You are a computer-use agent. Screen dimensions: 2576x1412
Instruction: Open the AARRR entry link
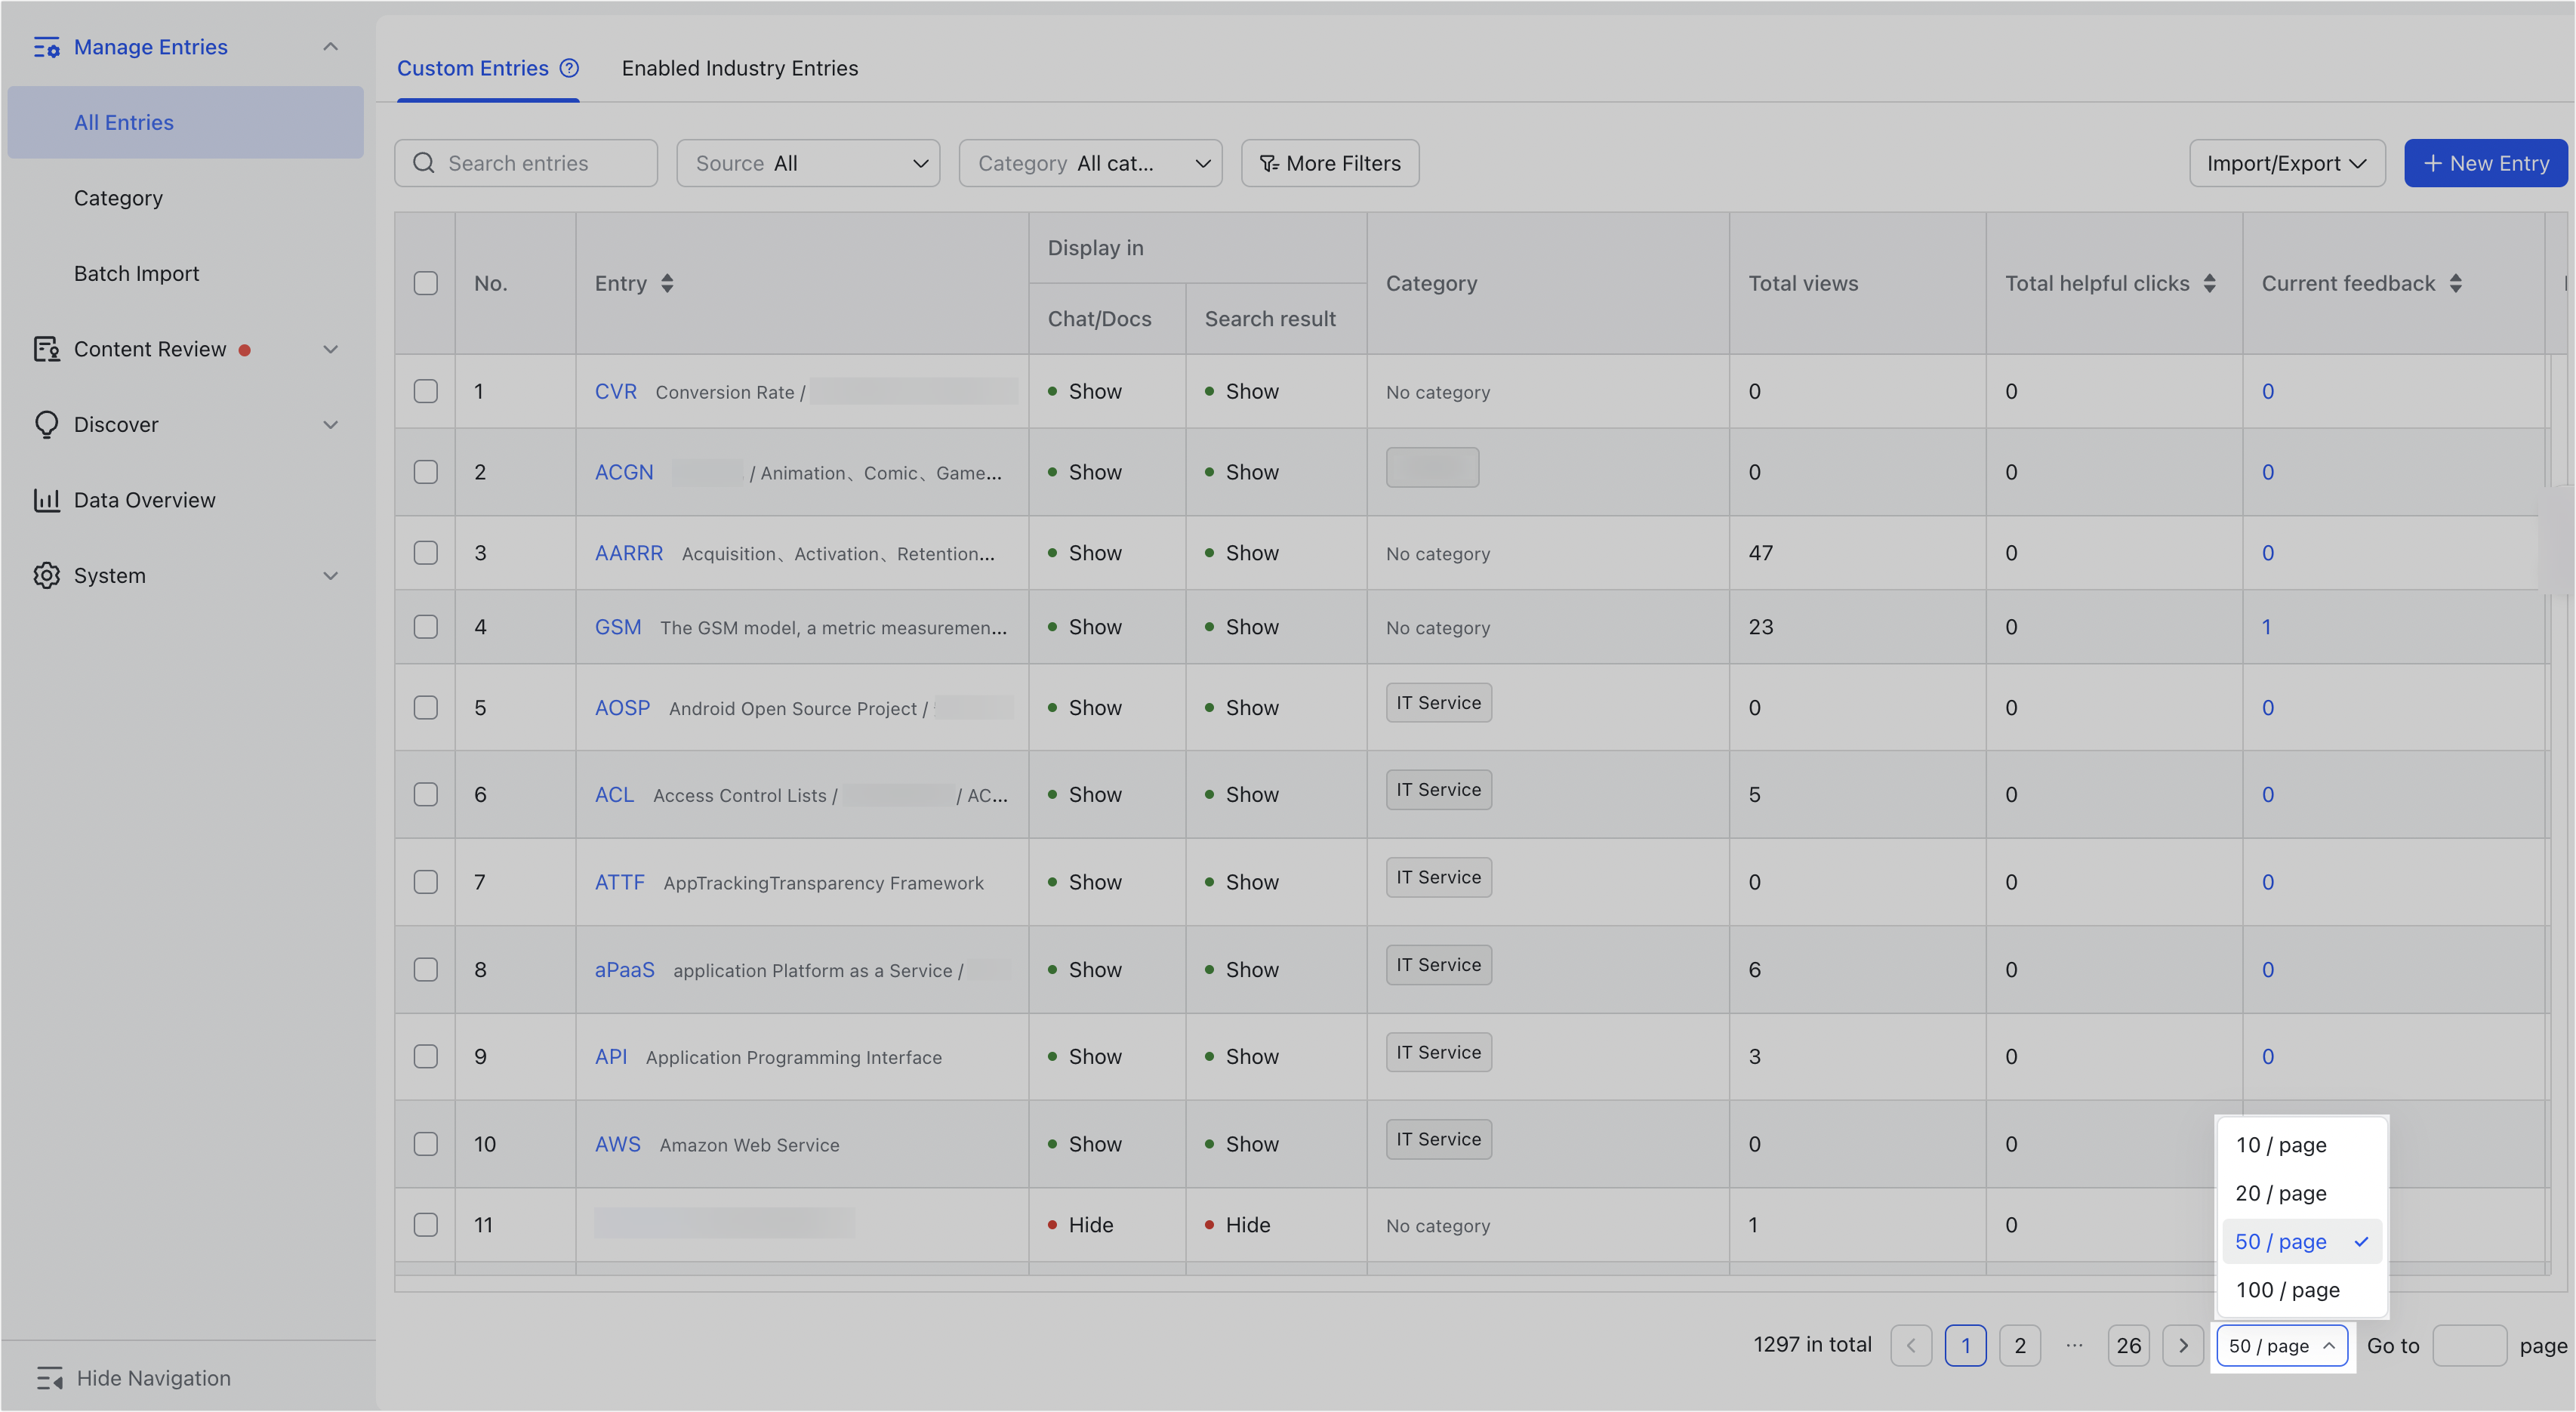pyautogui.click(x=628, y=552)
